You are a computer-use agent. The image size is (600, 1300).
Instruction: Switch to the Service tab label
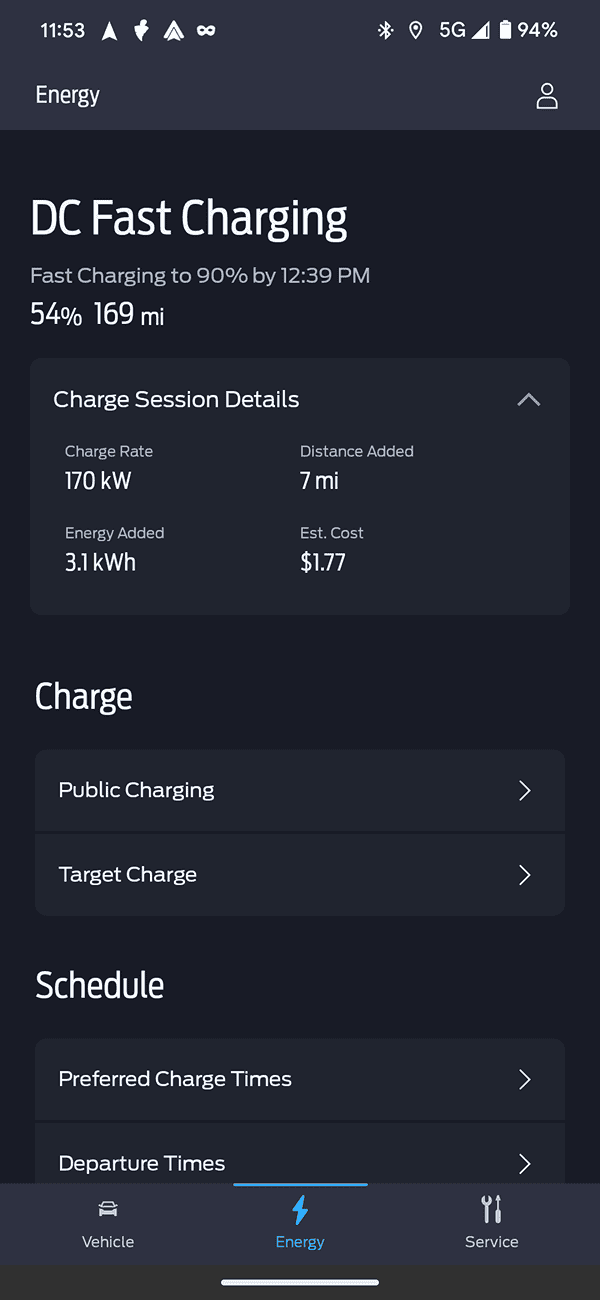(x=491, y=1242)
